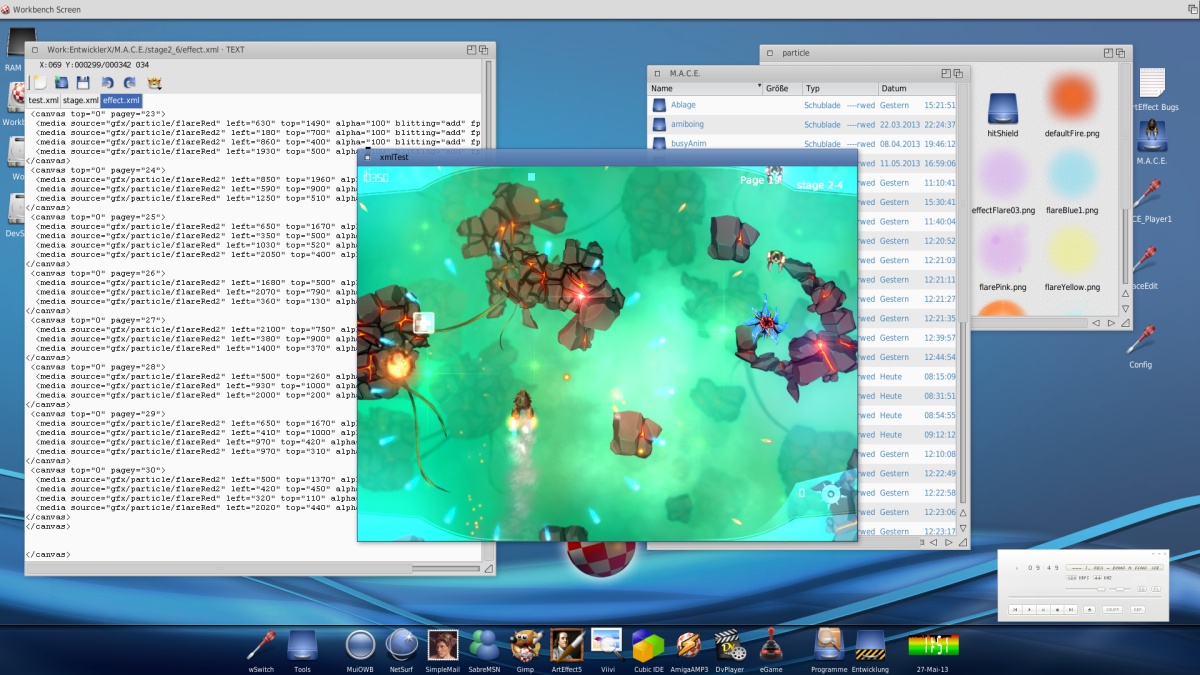Click New Document icon in editor toolbar
1200x675 pixels.
pyautogui.click(x=39, y=83)
